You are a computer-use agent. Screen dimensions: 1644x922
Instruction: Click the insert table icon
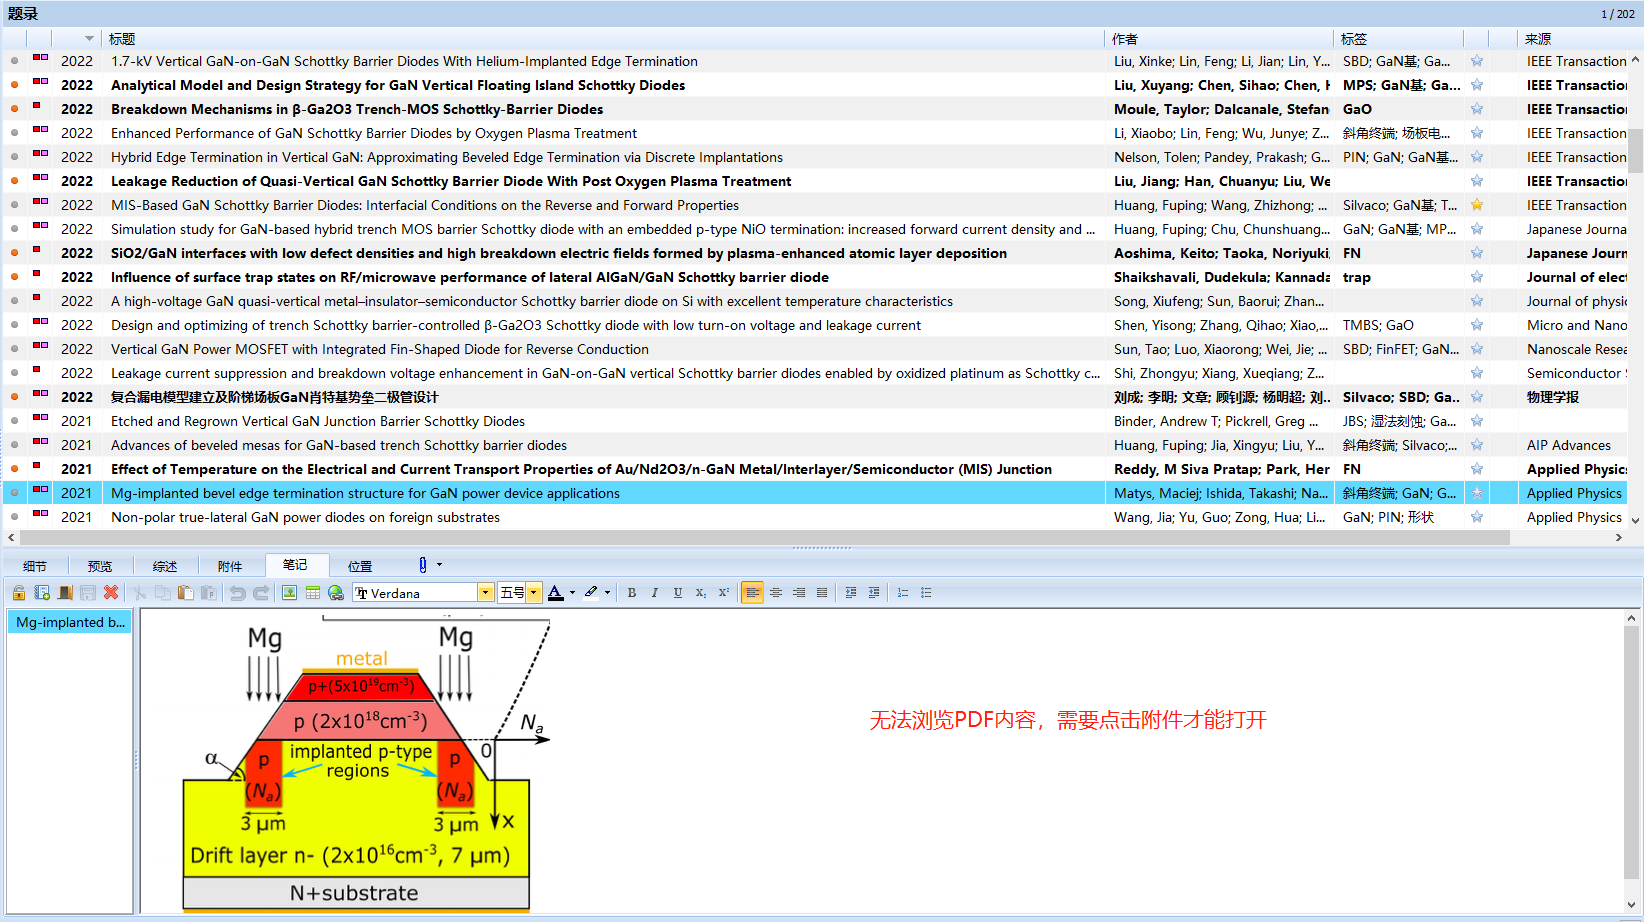click(x=313, y=593)
